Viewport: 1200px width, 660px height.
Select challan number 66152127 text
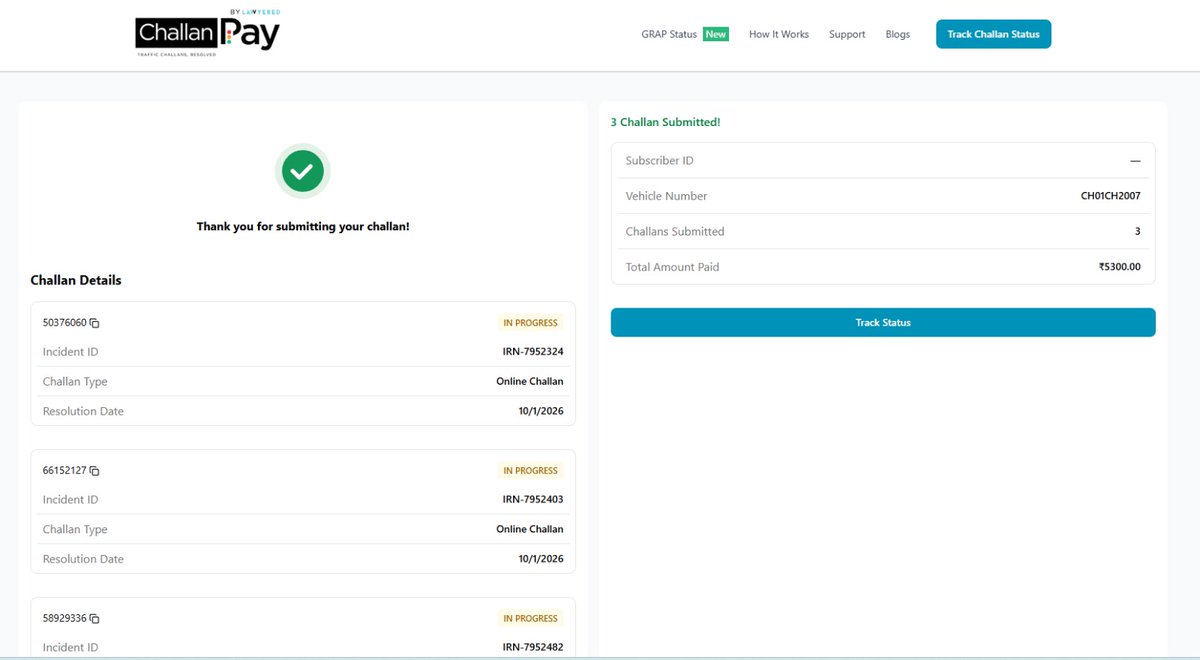point(65,471)
